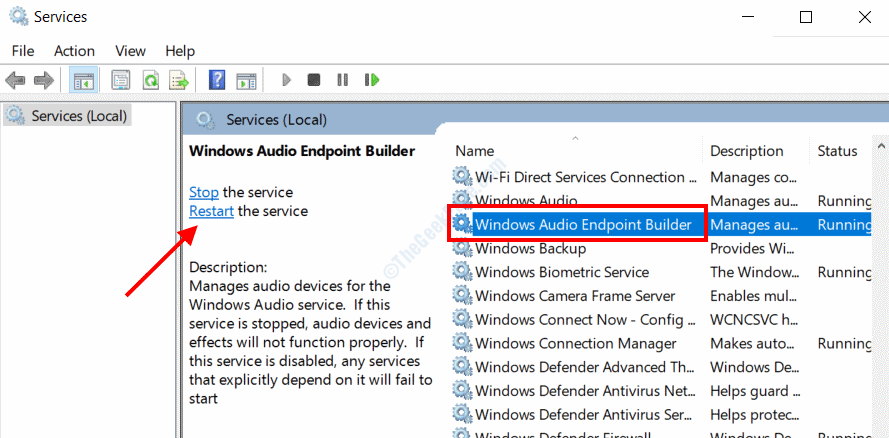This screenshot has height=438, width=889.
Task: Close the Services window
Action: click(864, 17)
